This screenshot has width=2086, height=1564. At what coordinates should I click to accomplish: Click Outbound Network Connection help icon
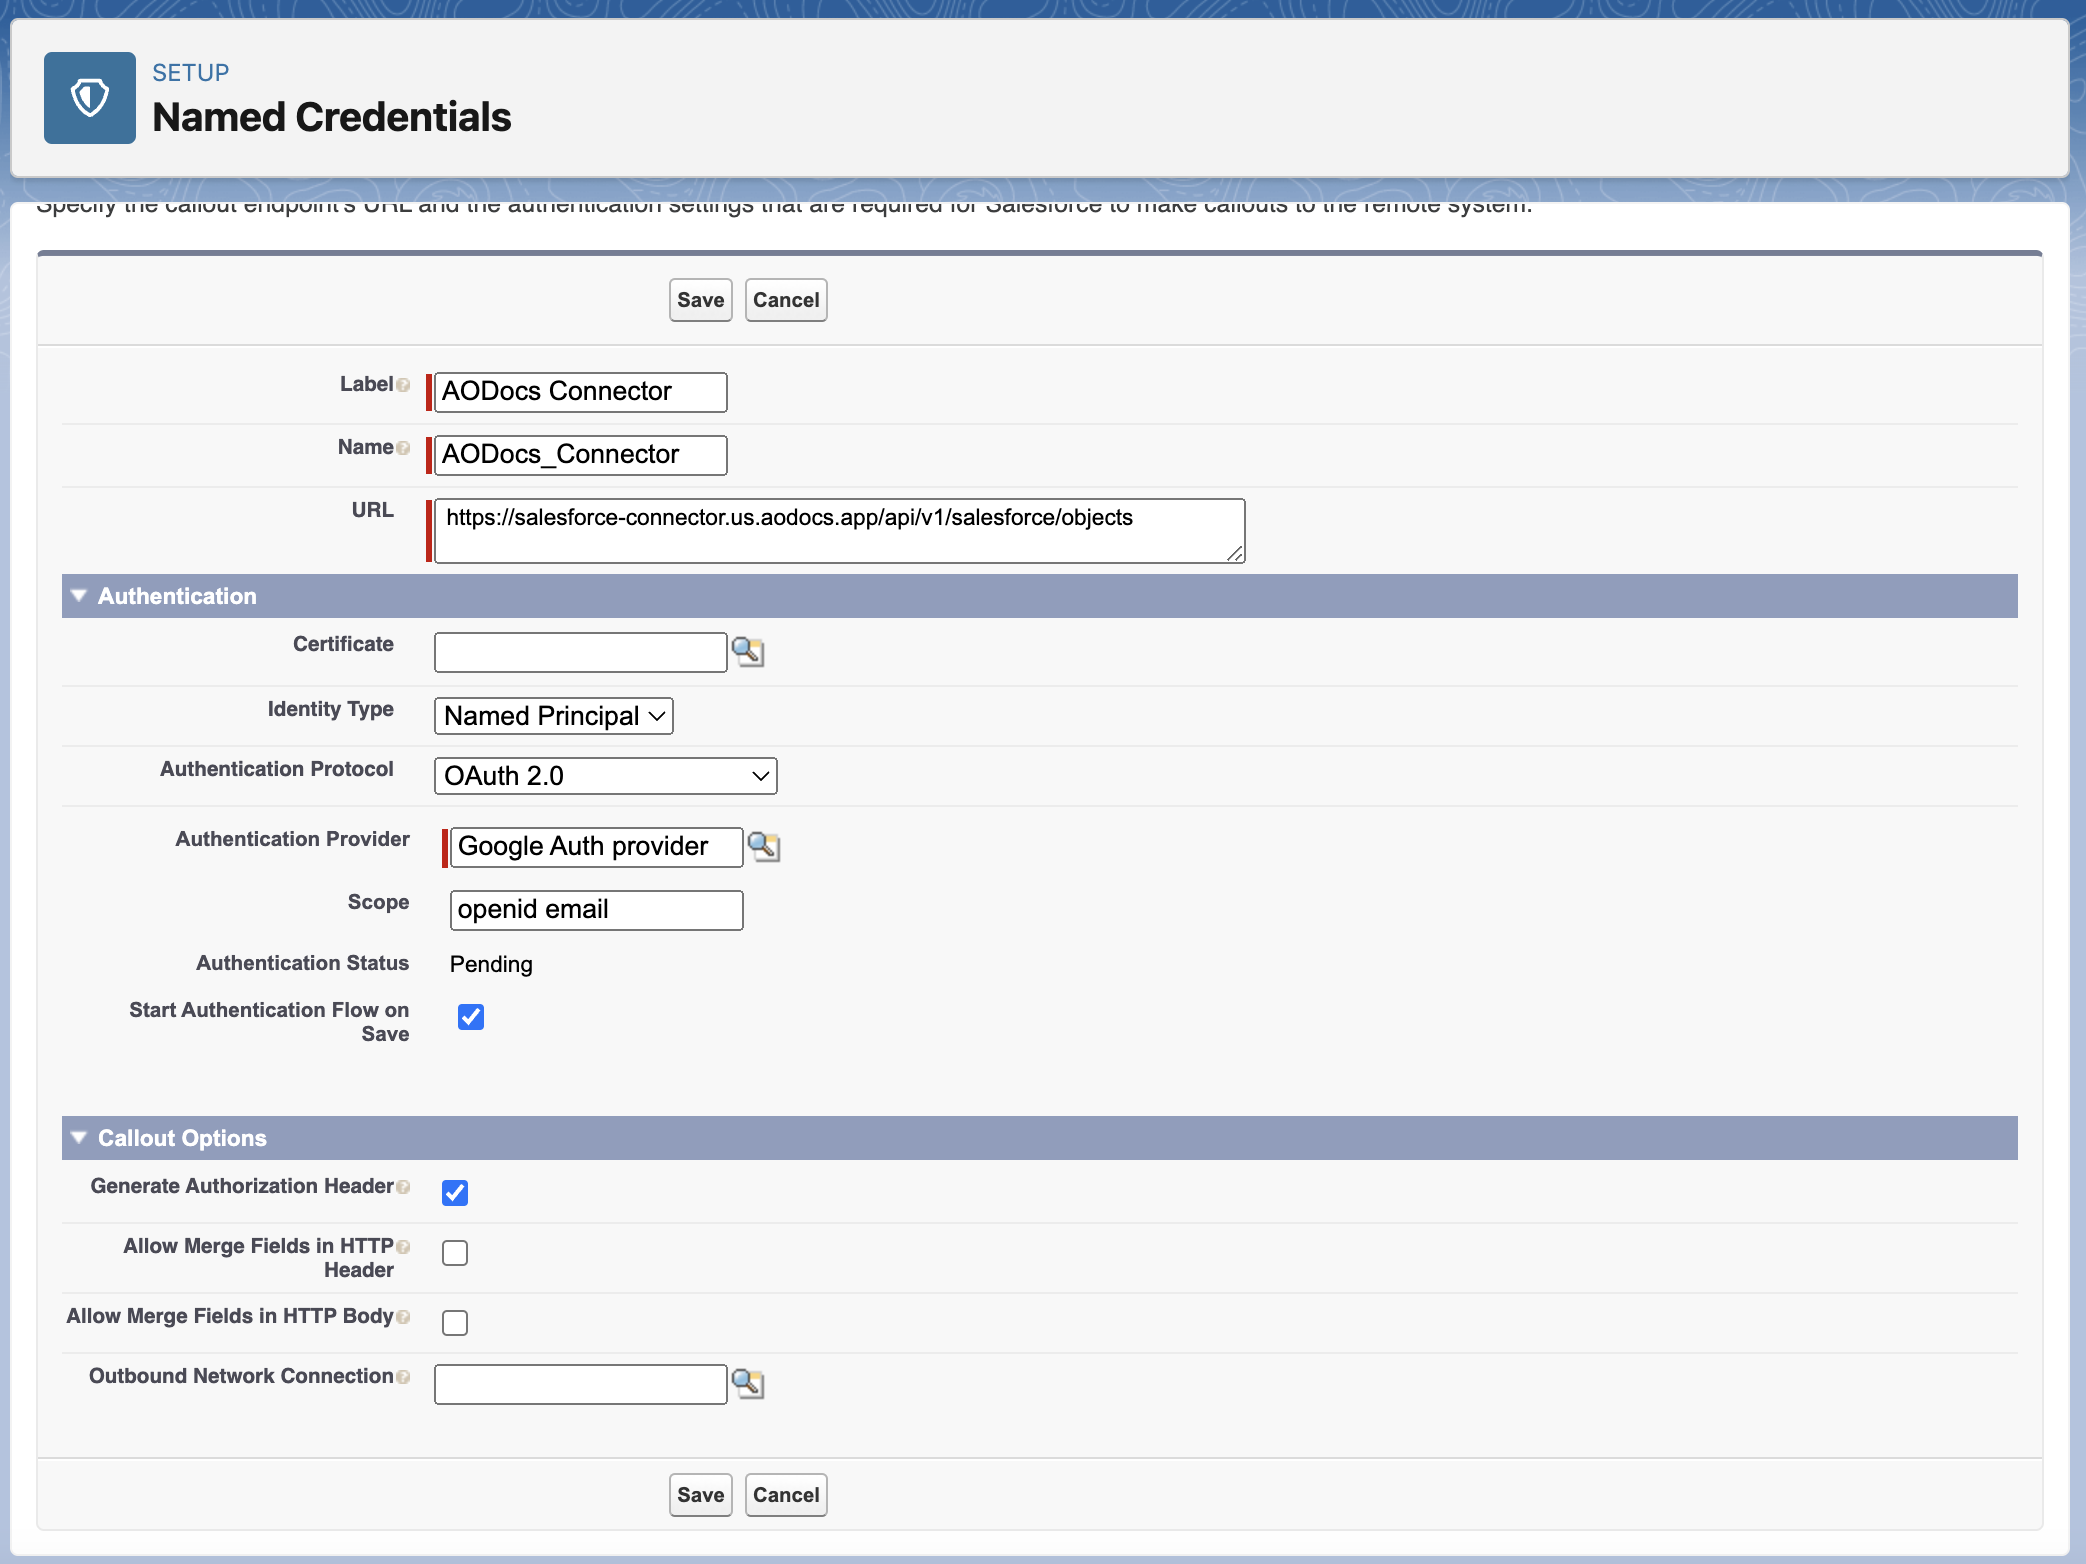pyautogui.click(x=403, y=1377)
